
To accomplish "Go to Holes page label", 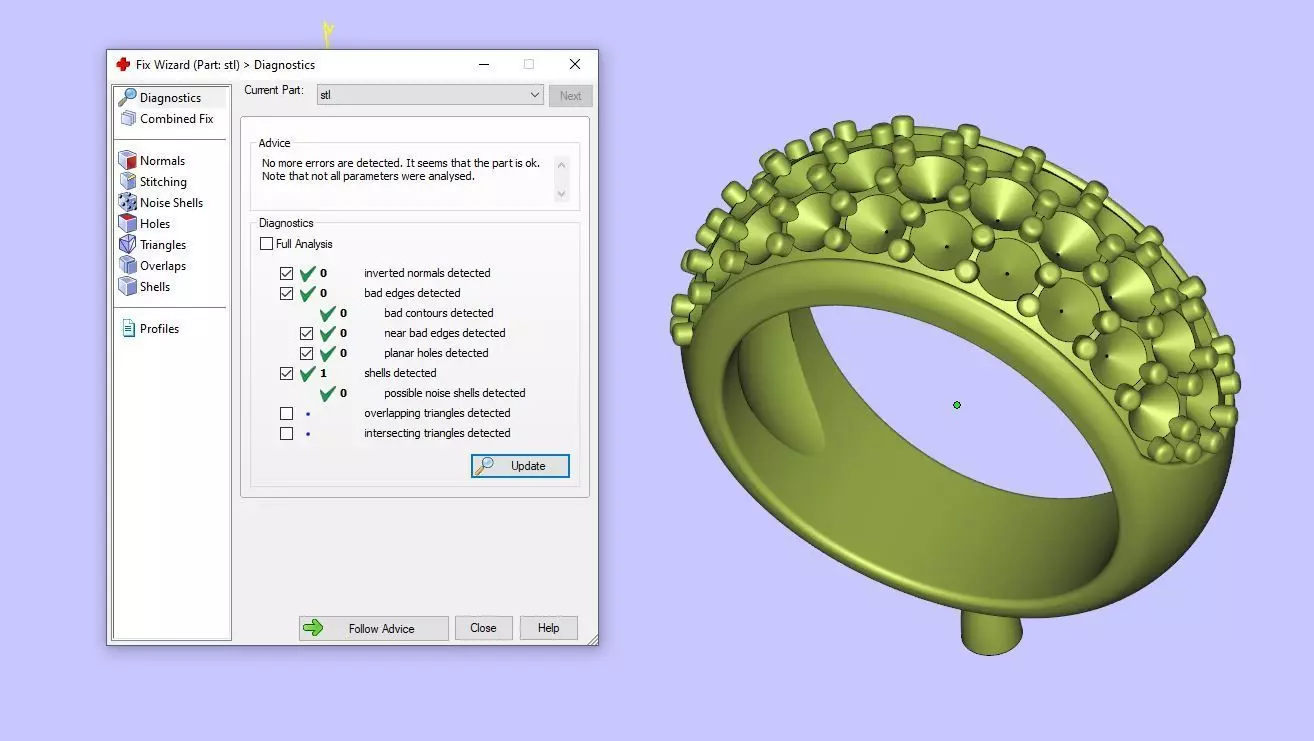I will click(155, 224).
